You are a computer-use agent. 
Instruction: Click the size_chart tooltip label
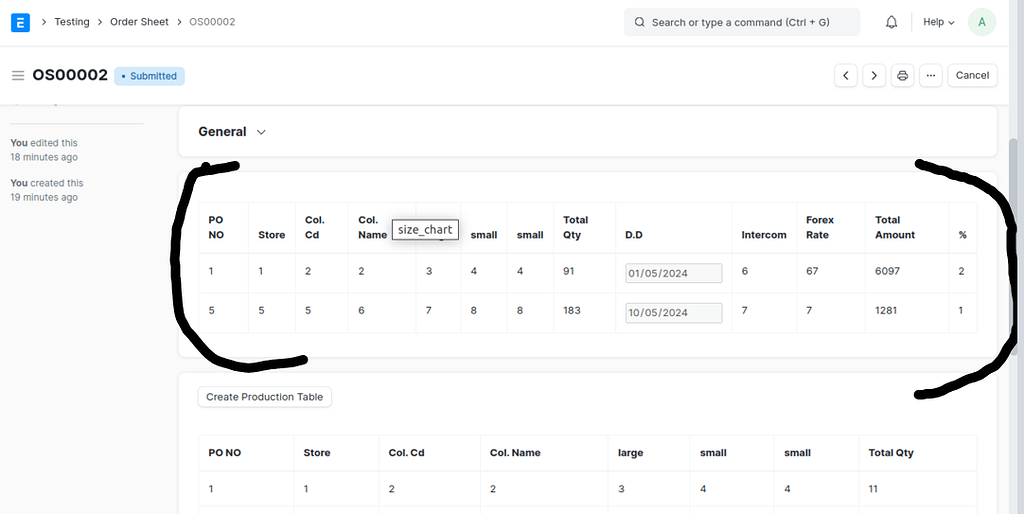pyautogui.click(x=425, y=230)
